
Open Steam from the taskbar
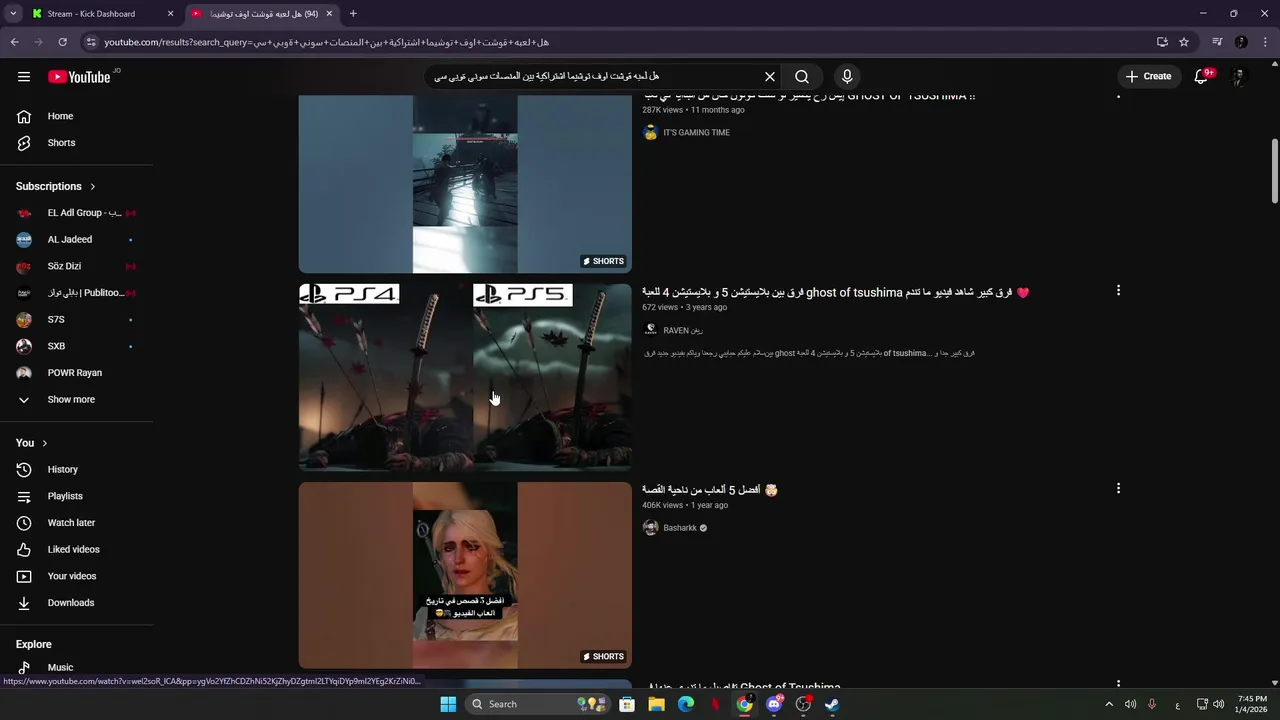pyautogui.click(x=832, y=704)
